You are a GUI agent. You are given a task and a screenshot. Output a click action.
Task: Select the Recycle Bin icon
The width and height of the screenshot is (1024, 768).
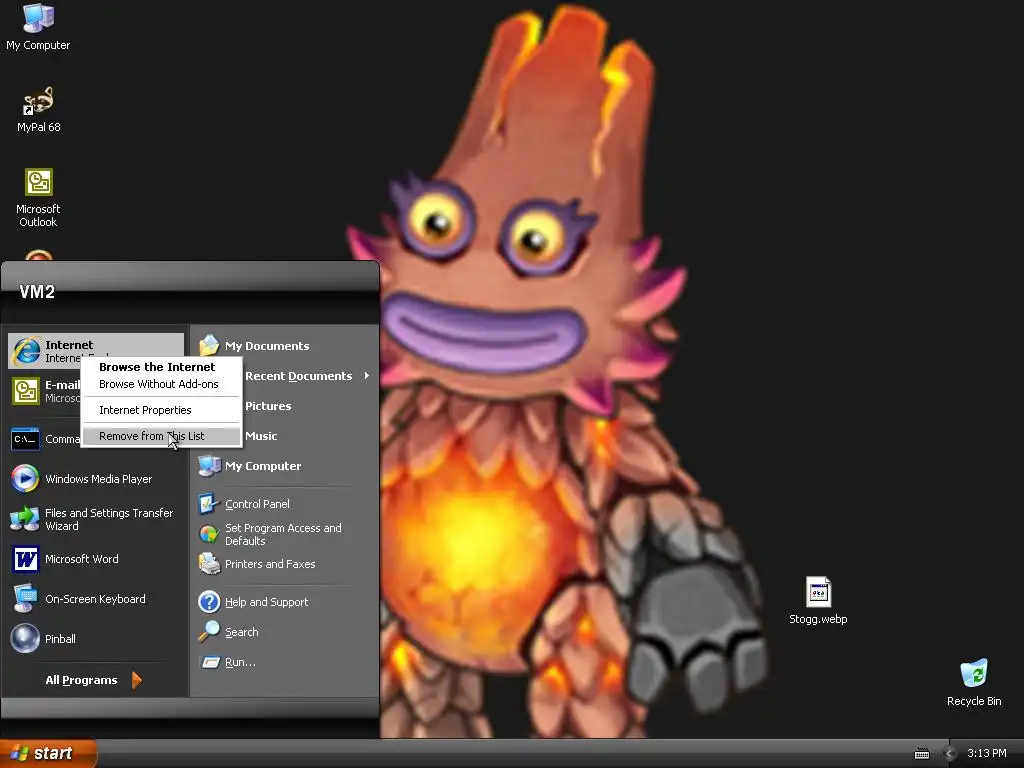974,683
